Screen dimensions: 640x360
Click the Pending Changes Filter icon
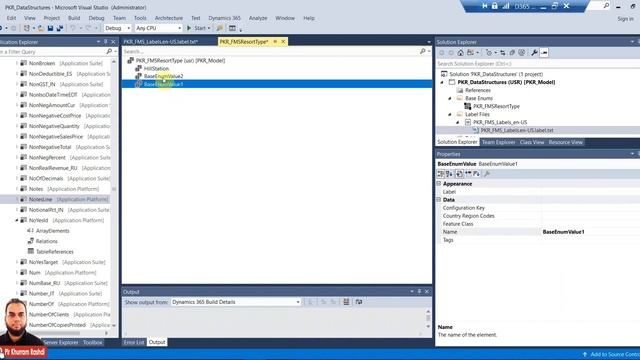click(489, 53)
